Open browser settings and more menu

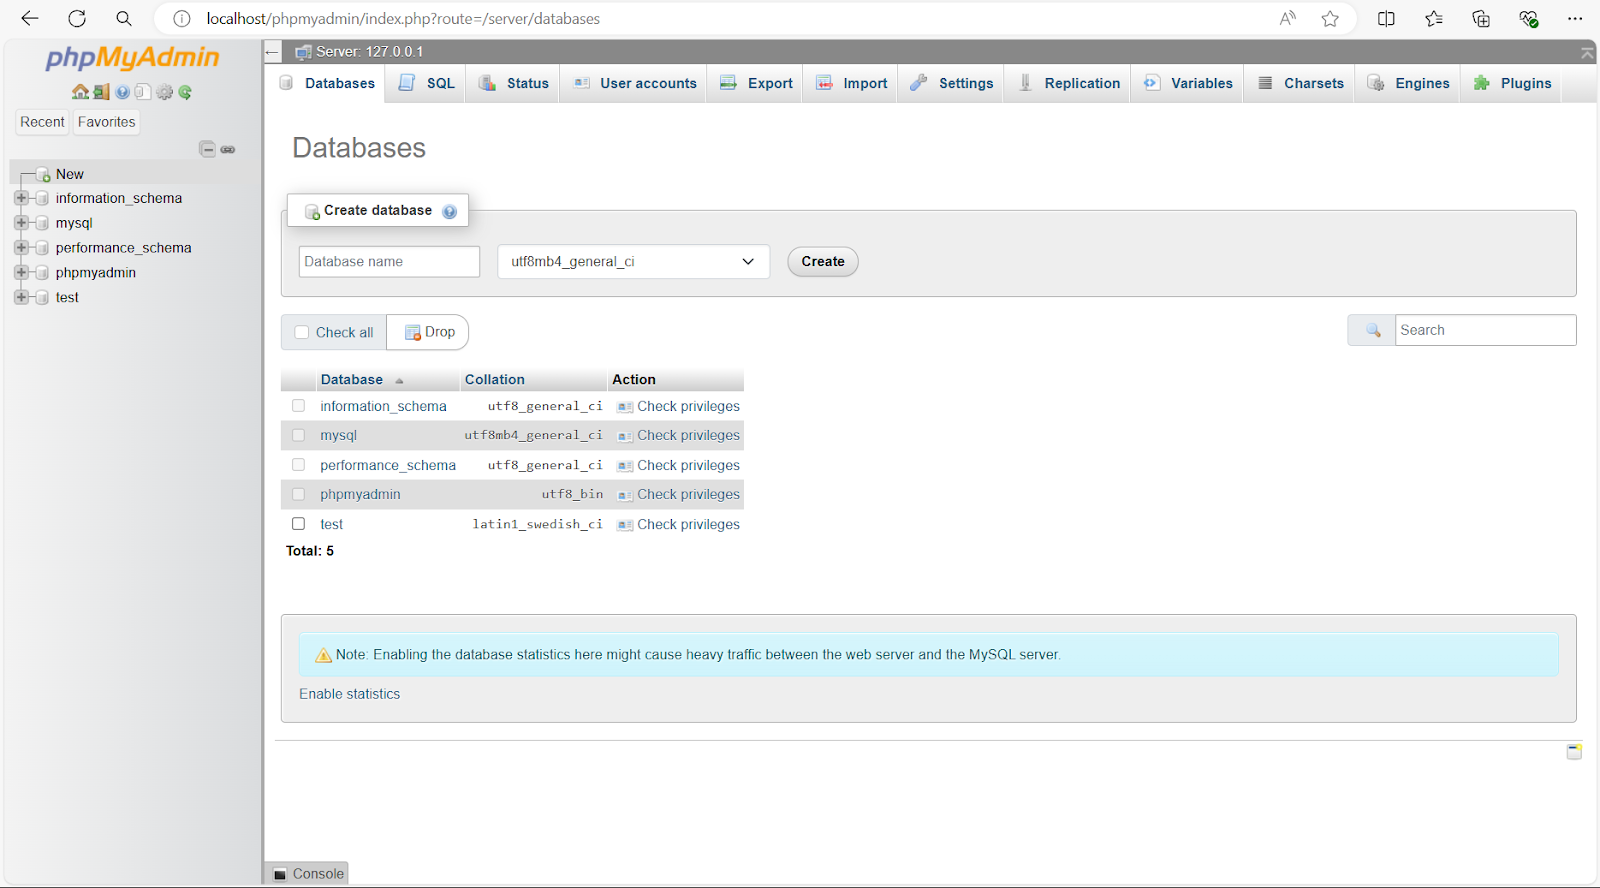pos(1575,18)
